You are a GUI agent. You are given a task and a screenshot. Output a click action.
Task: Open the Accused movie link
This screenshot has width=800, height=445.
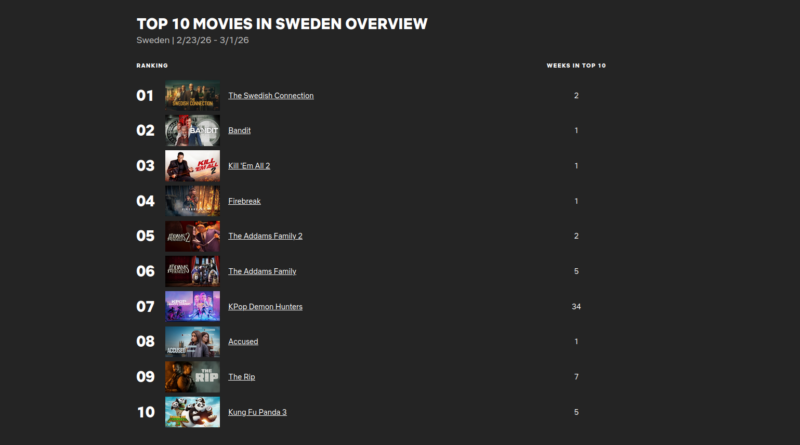[243, 341]
